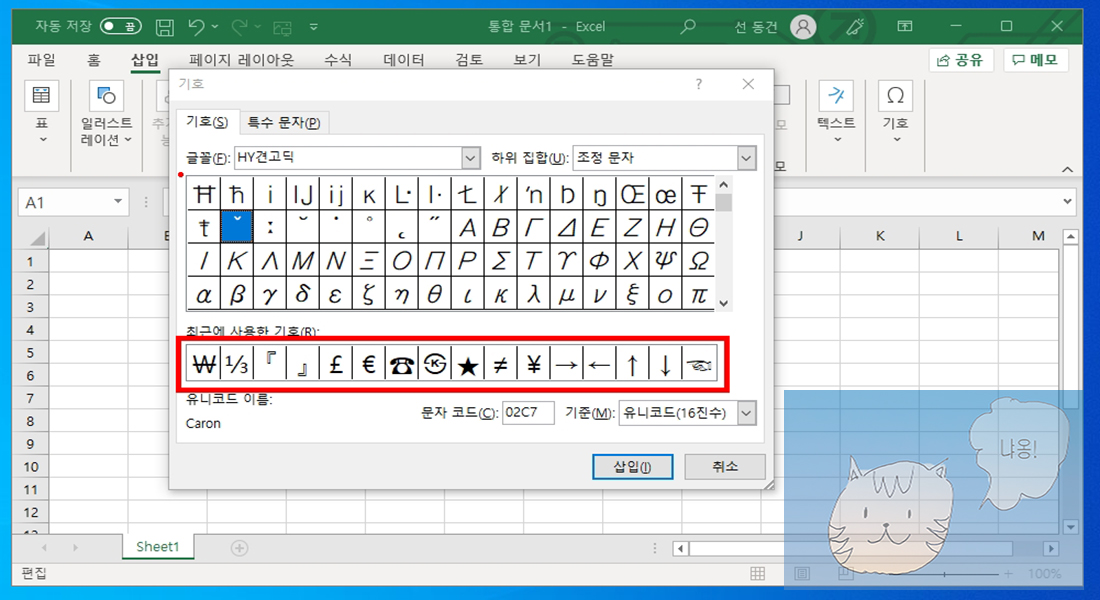Click the Undo arrow icon
The image size is (1100, 600).
click(196, 27)
